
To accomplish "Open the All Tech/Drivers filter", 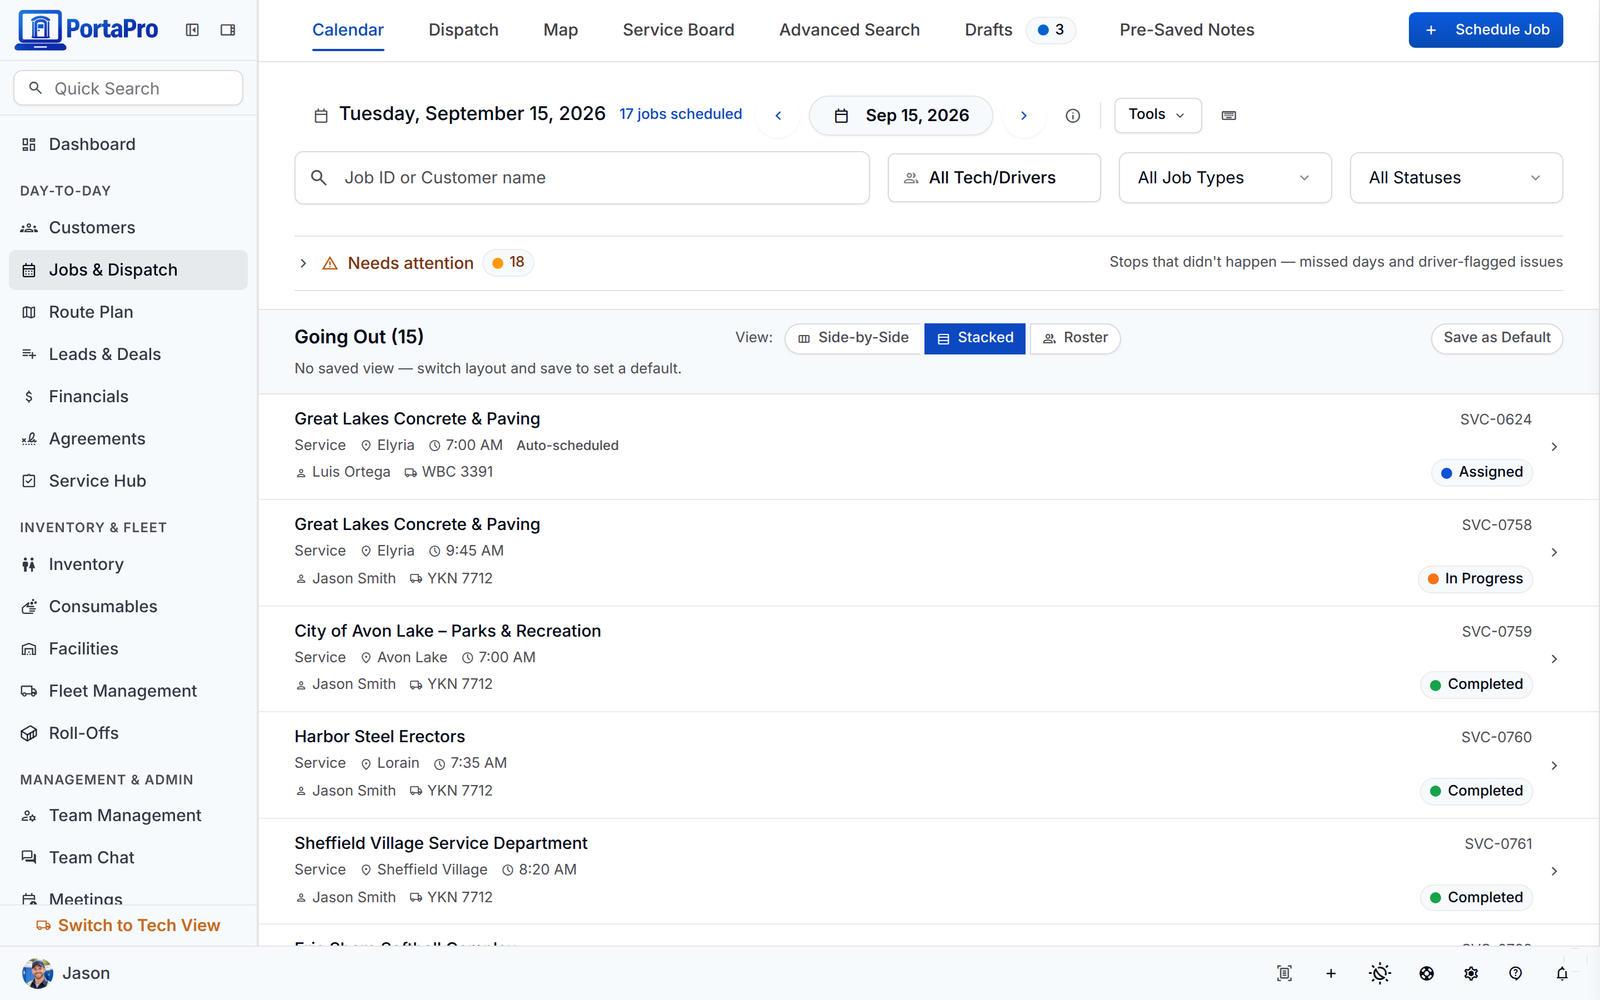I will click(x=994, y=178).
